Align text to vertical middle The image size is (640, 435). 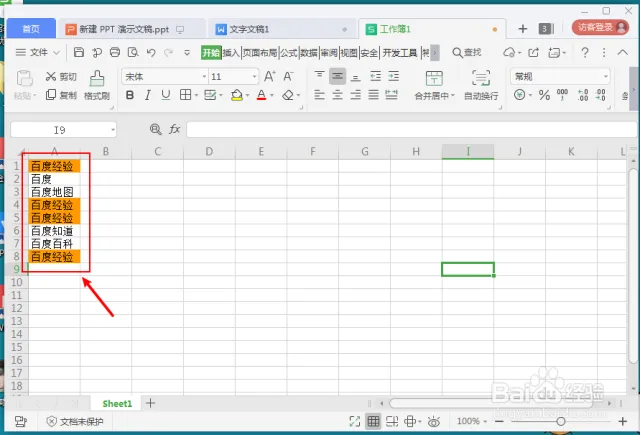[337, 76]
